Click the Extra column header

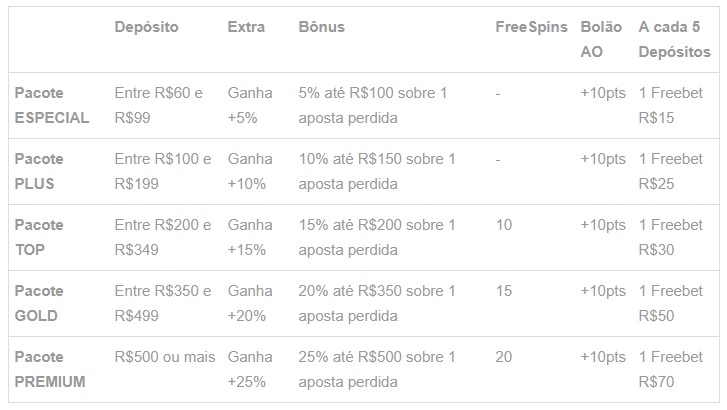pos(246,27)
